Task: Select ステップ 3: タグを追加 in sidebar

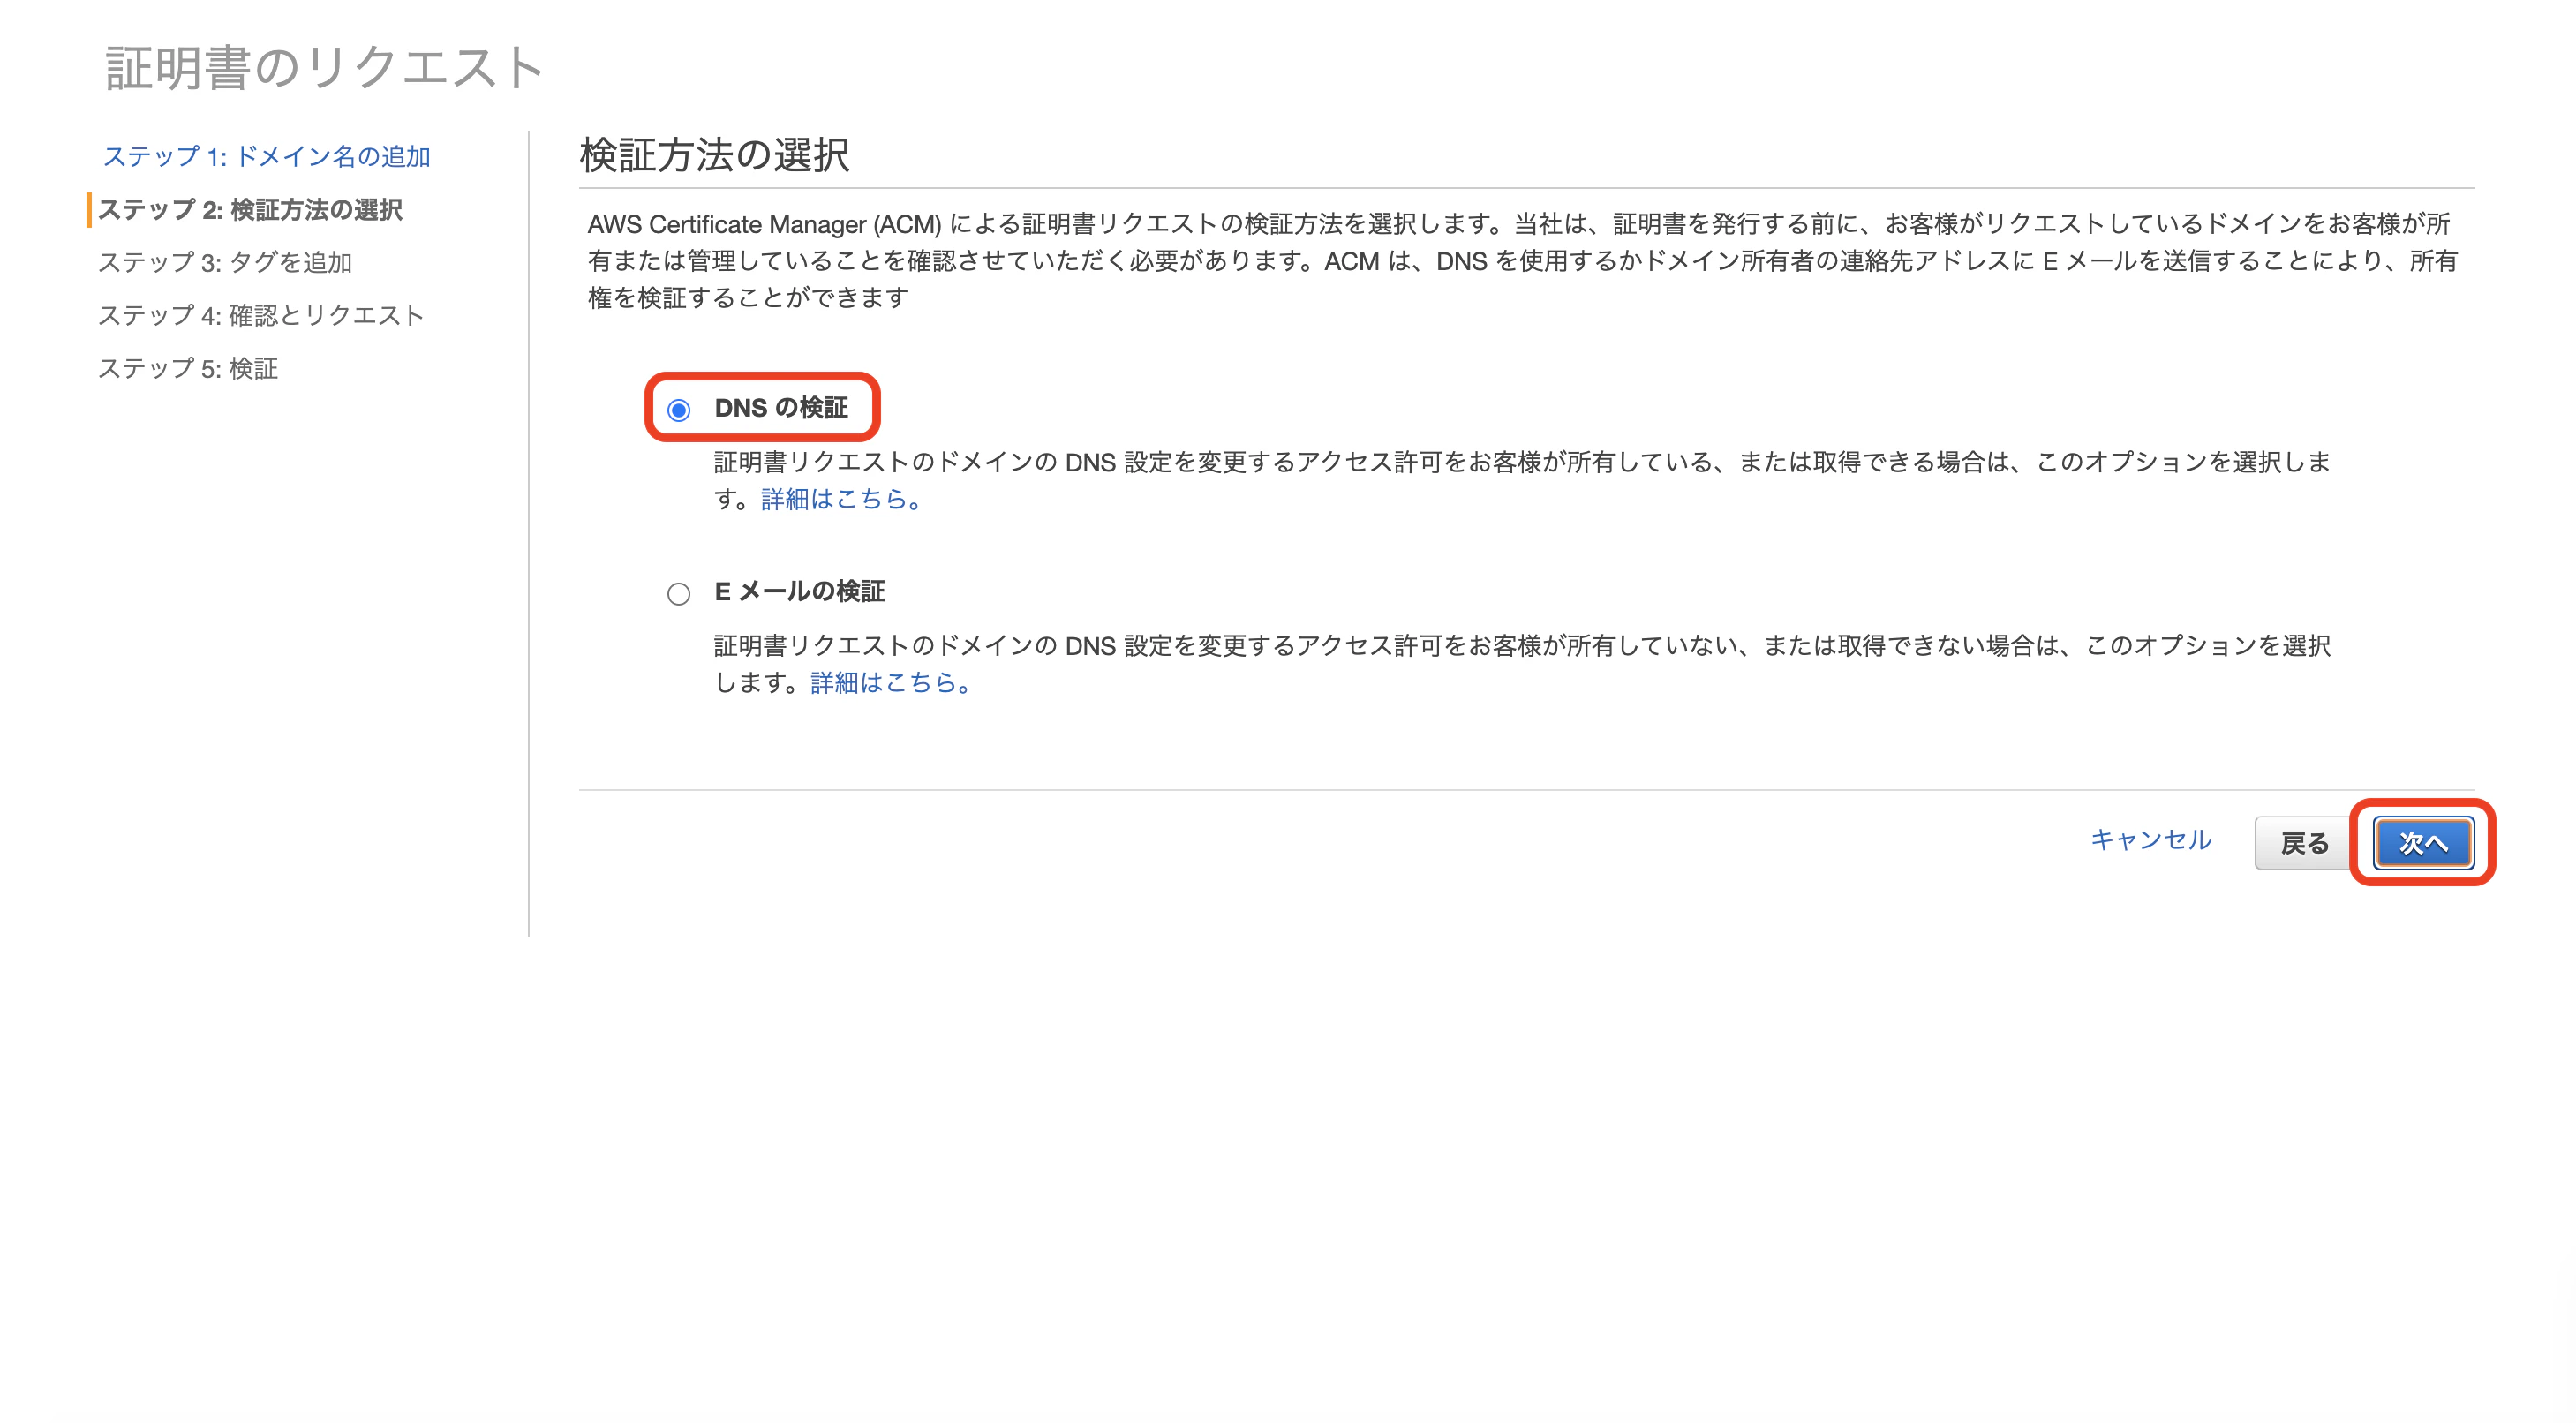Action: coord(225,263)
